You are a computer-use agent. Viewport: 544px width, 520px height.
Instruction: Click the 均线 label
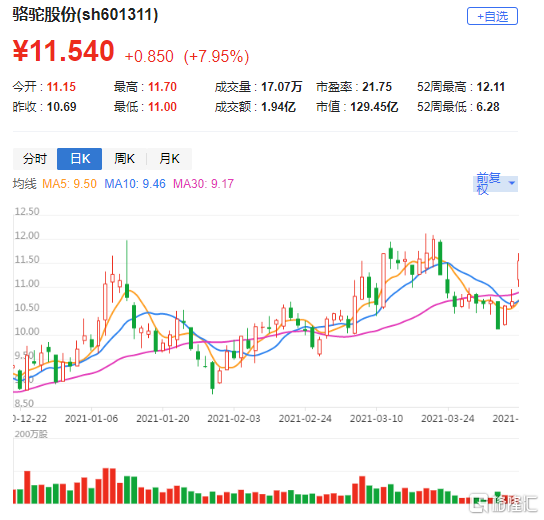tap(25, 184)
